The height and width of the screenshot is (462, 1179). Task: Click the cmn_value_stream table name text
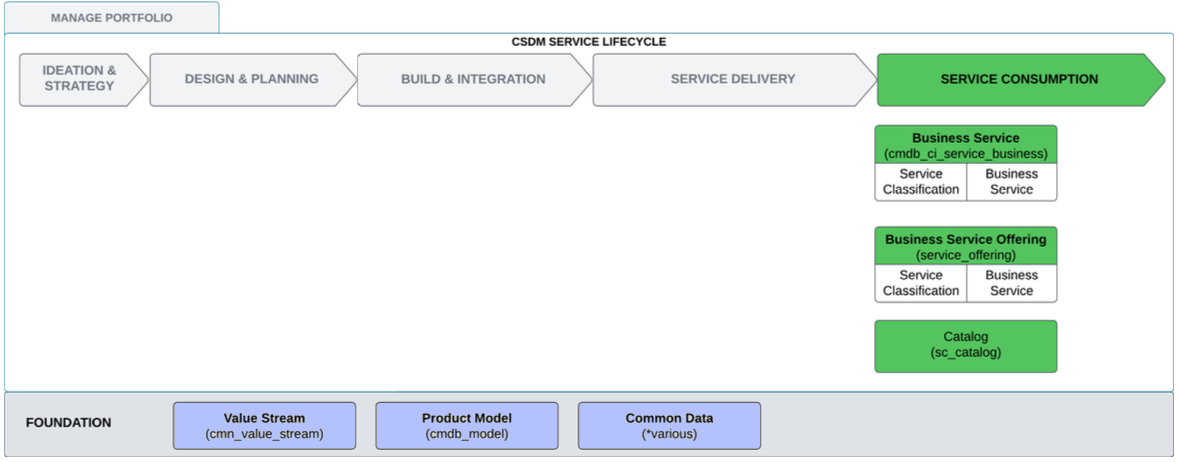point(264,434)
